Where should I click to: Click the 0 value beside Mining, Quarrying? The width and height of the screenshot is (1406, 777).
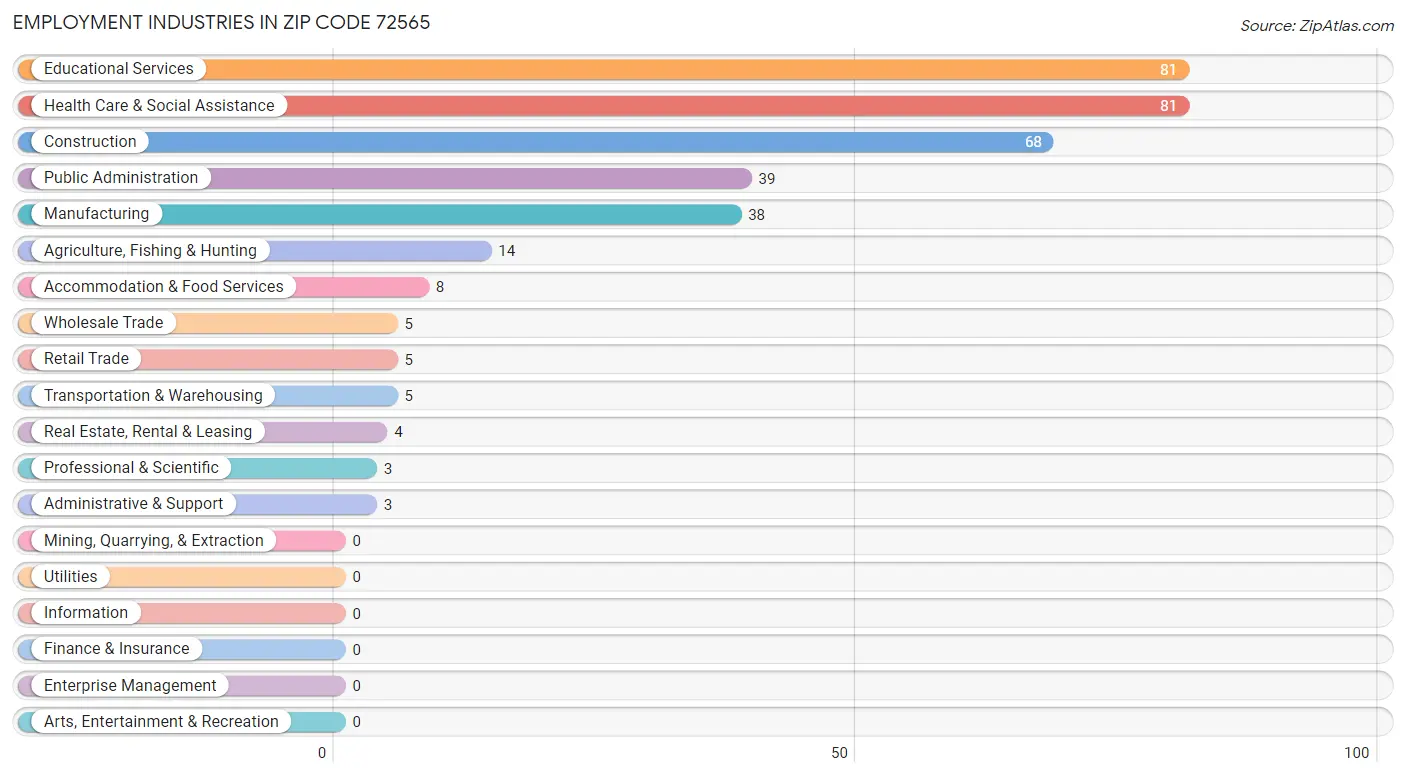tap(356, 541)
